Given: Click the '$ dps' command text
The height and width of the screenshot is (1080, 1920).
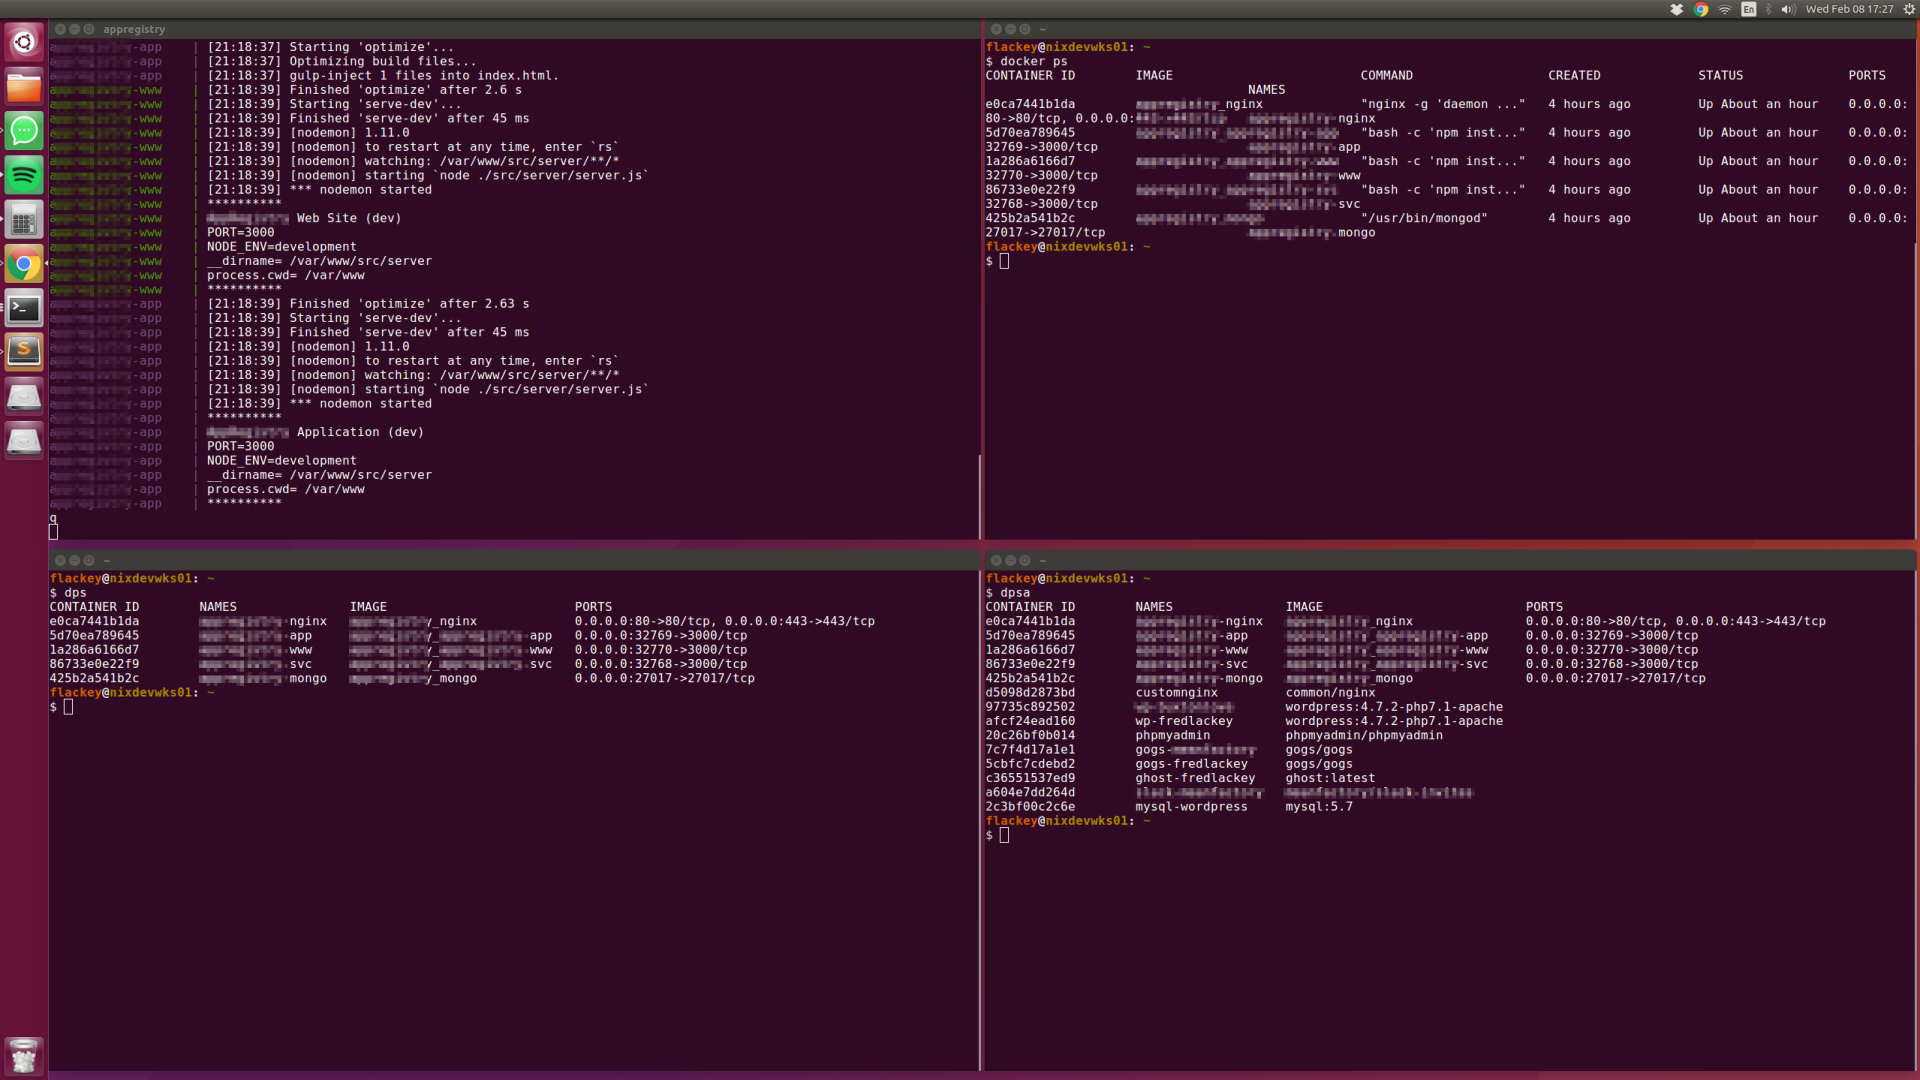Looking at the screenshot, I should click(68, 592).
